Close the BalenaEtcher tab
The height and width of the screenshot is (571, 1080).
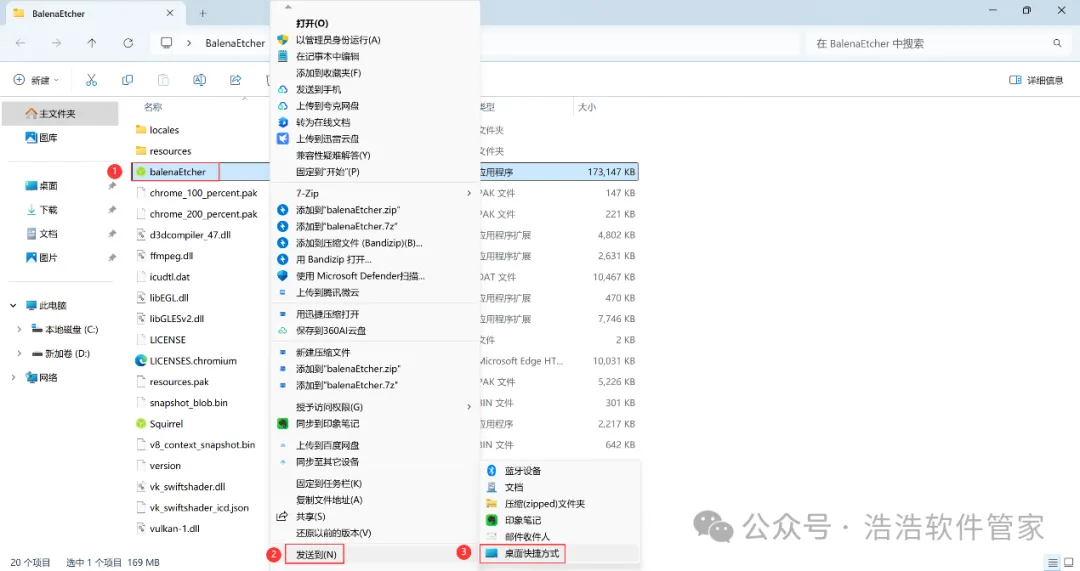point(170,13)
